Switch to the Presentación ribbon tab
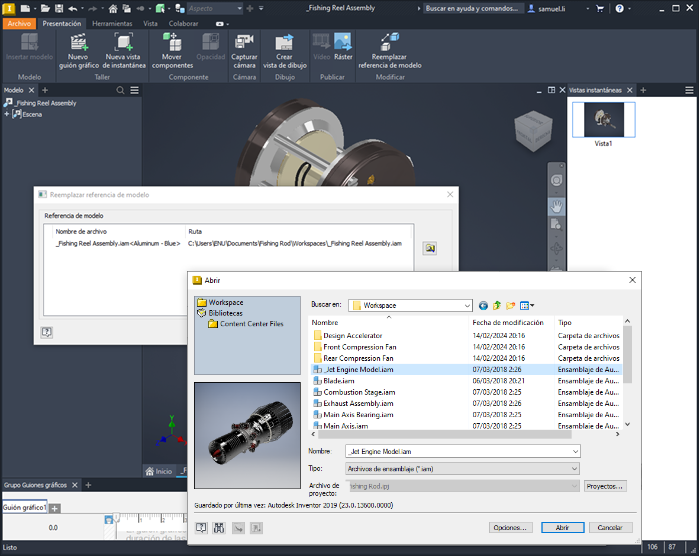The image size is (700, 556). 62,24
